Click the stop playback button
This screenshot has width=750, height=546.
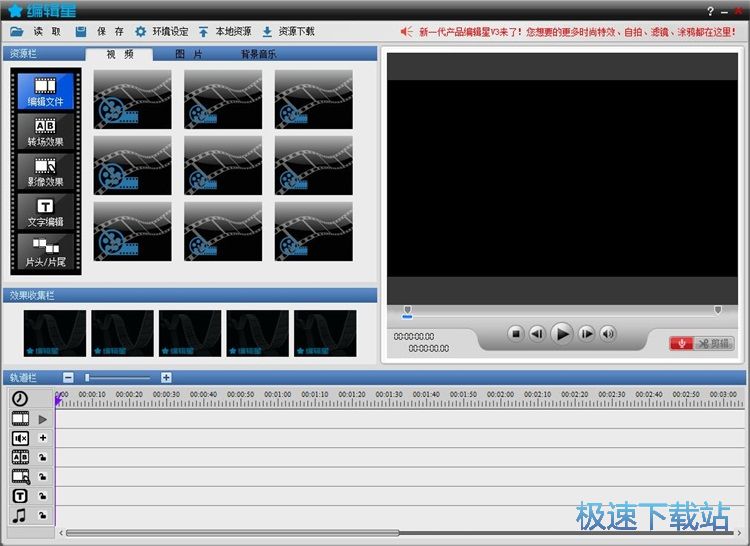516,334
